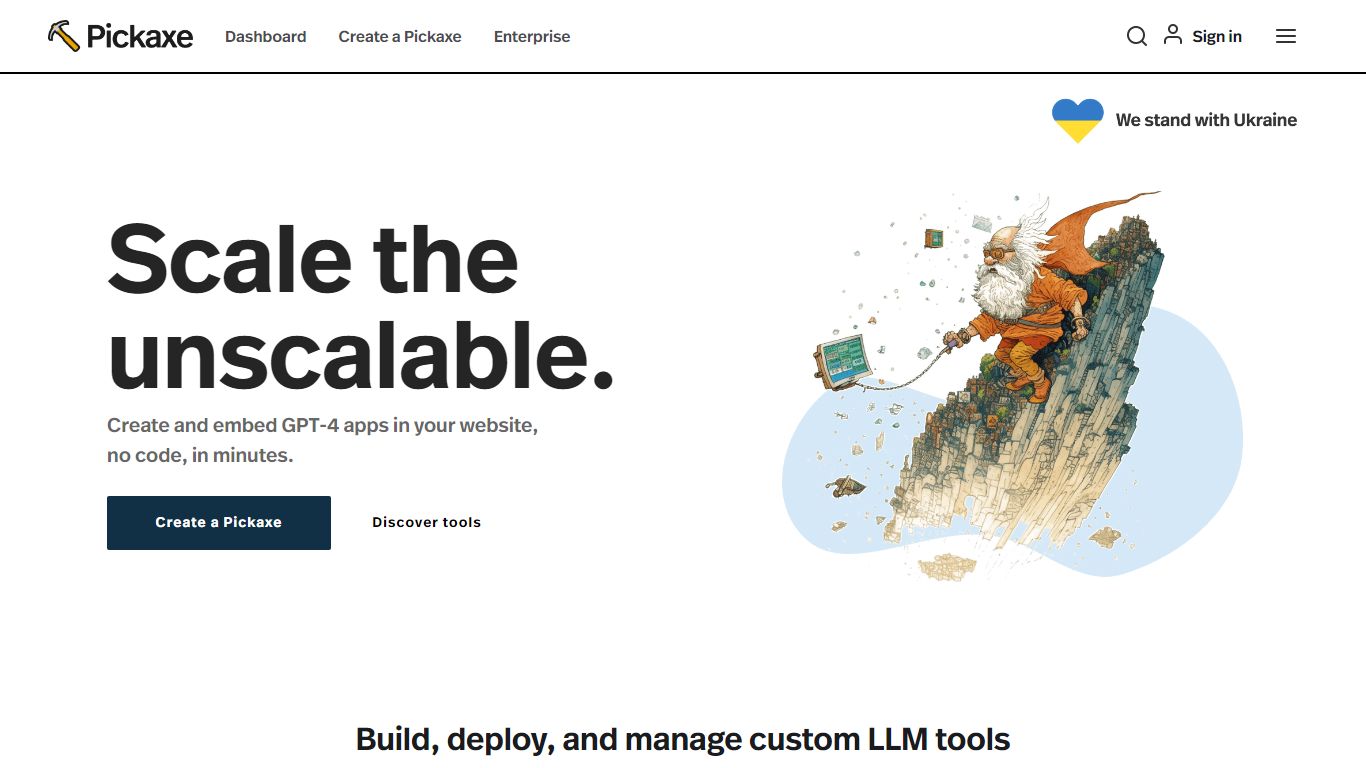Click the We stand with Ukraine text
Image resolution: width=1366 pixels, height=768 pixels.
coord(1206,120)
